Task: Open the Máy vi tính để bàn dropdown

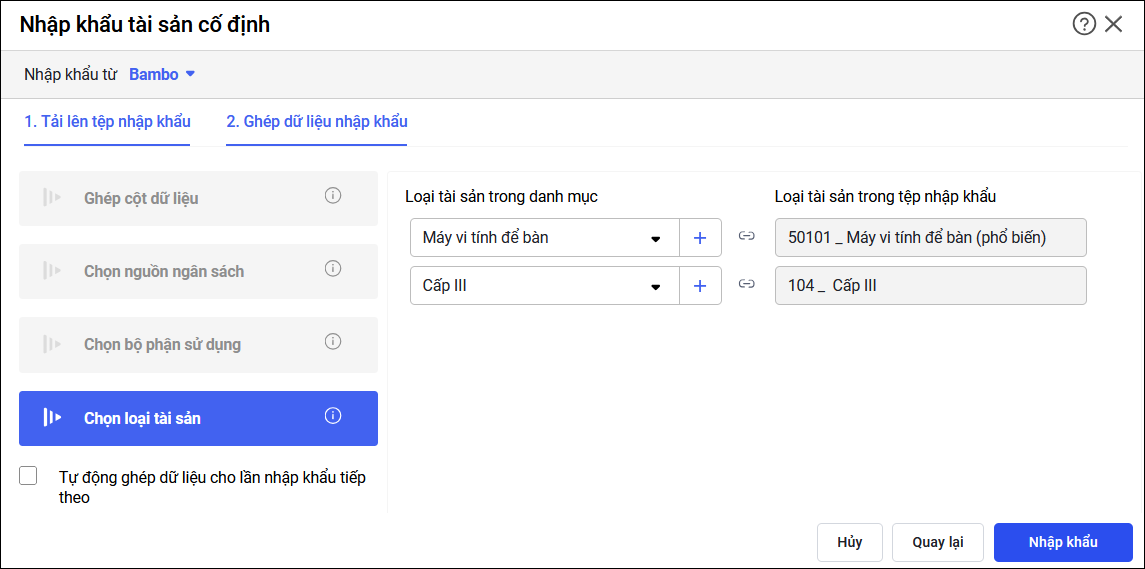Action: point(545,238)
